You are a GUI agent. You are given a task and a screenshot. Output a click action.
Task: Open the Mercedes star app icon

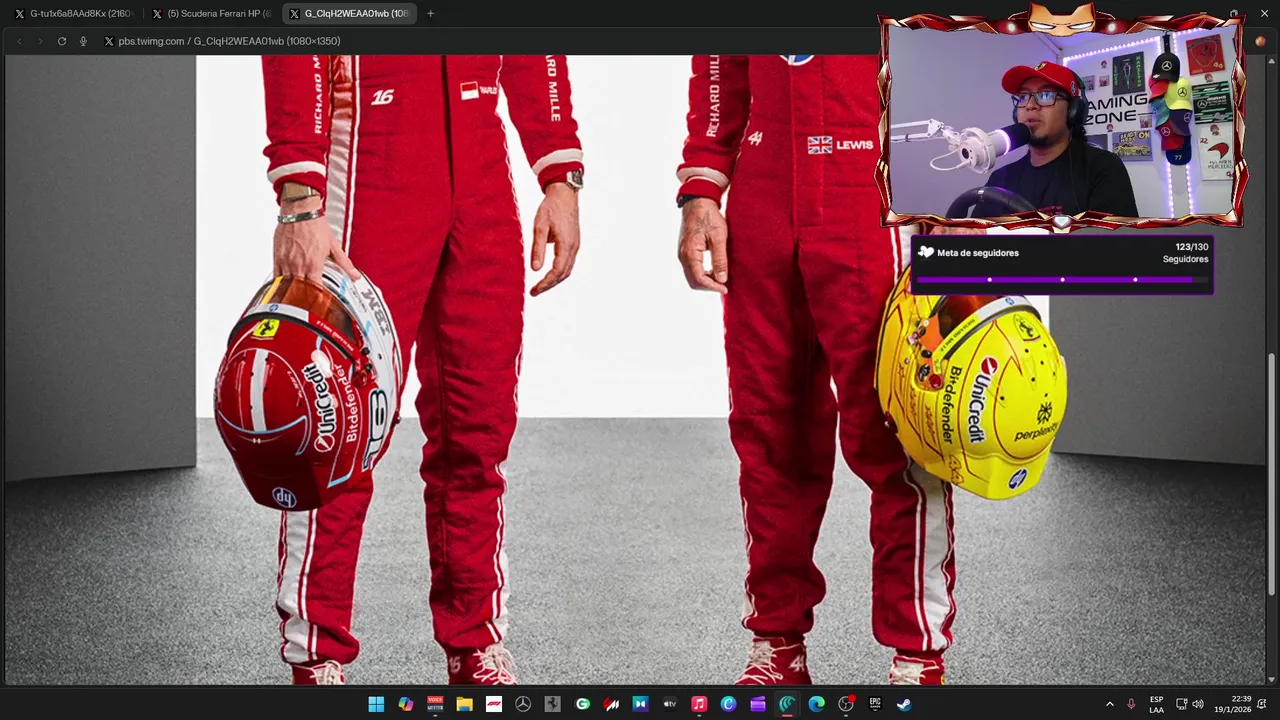click(x=523, y=704)
